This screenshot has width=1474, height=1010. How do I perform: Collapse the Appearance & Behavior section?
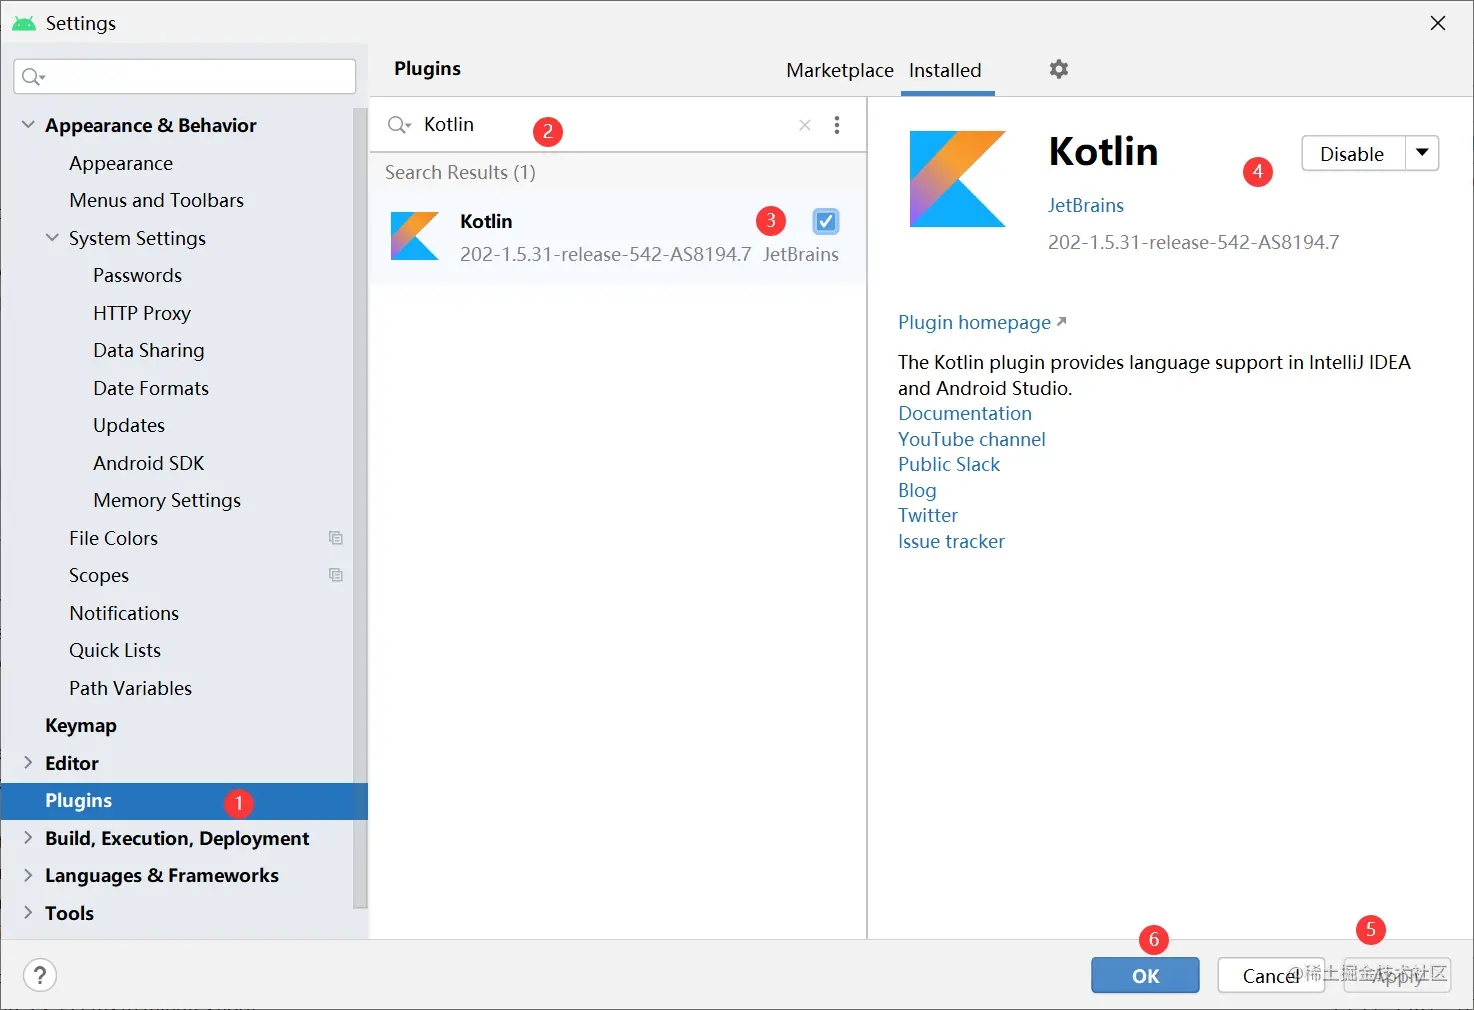28,125
